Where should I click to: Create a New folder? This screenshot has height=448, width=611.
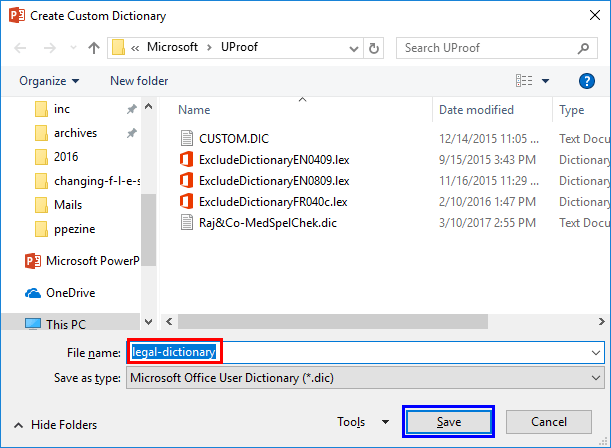(x=139, y=81)
